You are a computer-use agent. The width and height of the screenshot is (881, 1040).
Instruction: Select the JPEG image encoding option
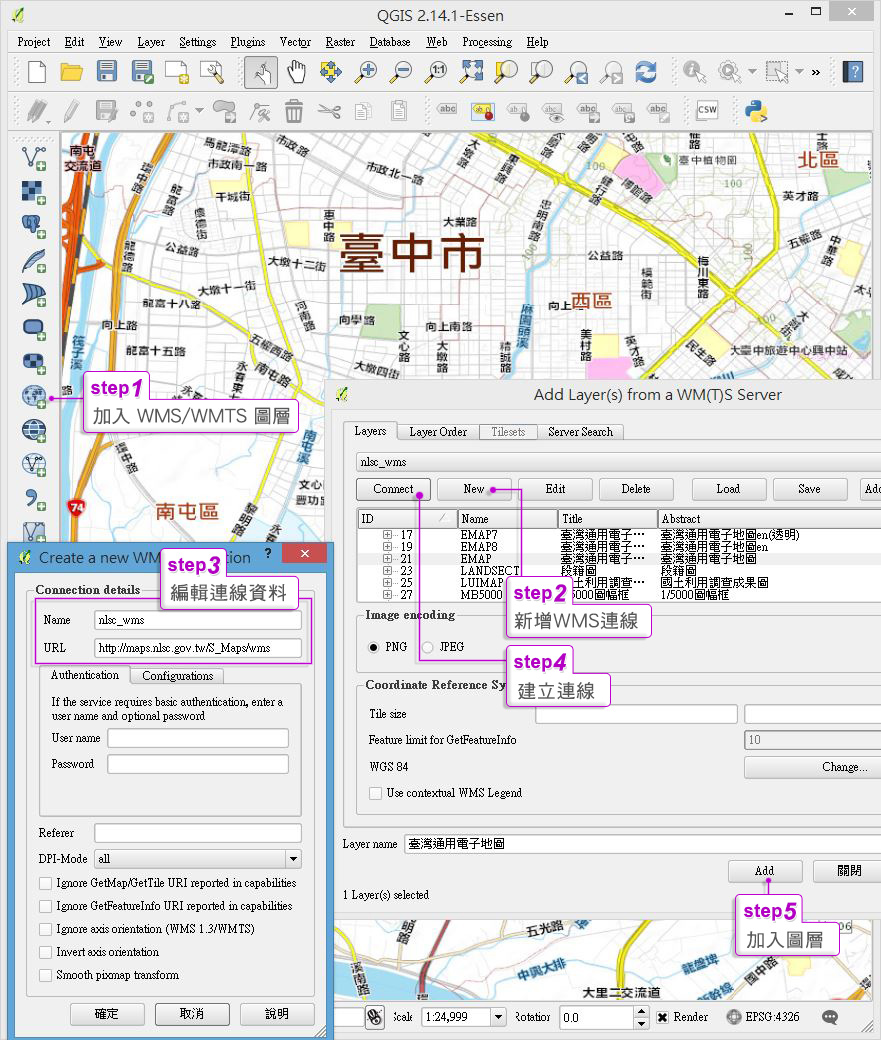point(428,647)
